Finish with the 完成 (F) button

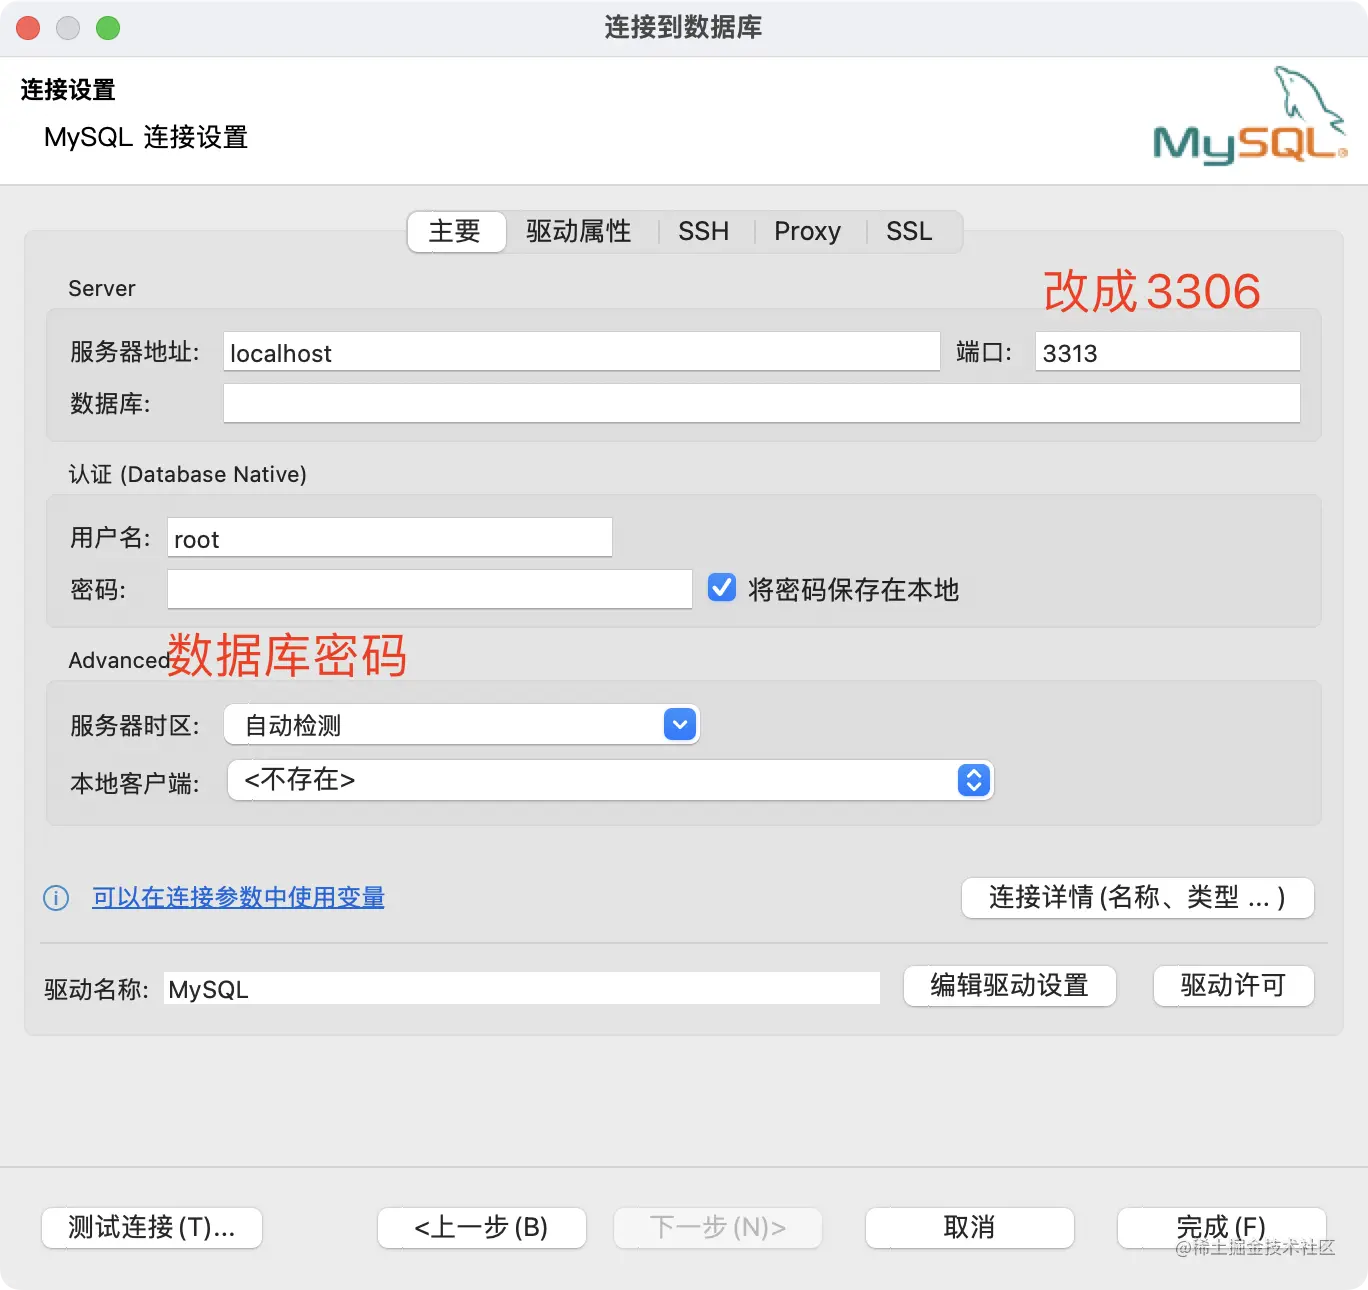(1222, 1228)
